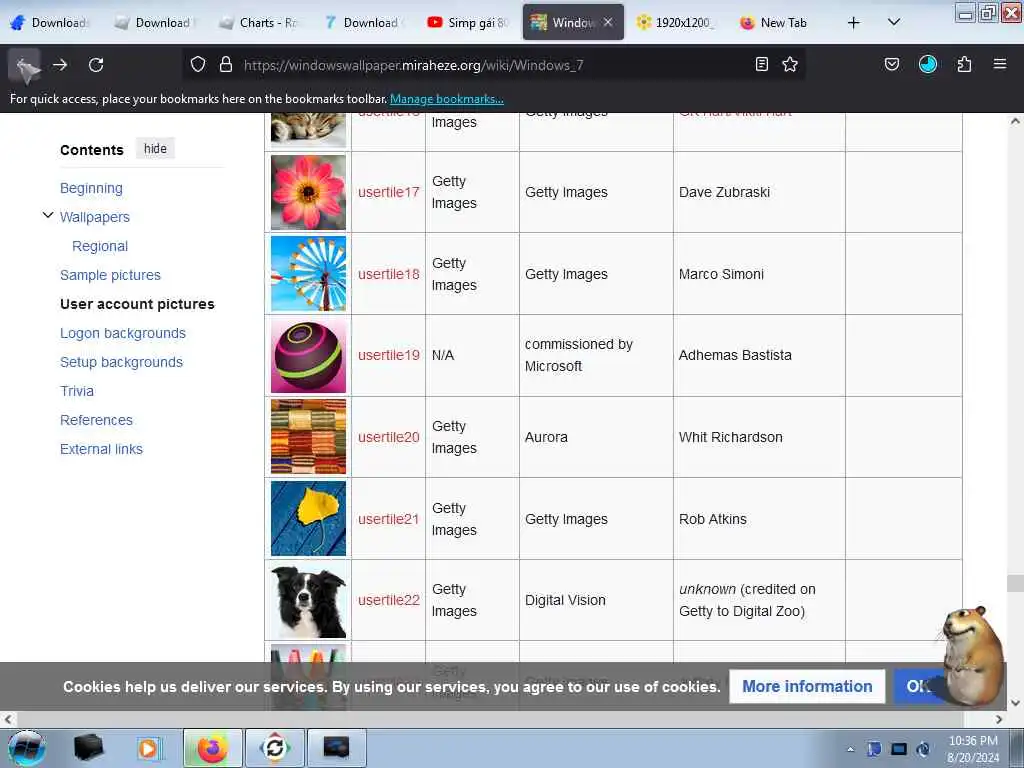Collapse the Wallpapers section chevron
This screenshot has height=768, width=1024.
[x=48, y=216]
